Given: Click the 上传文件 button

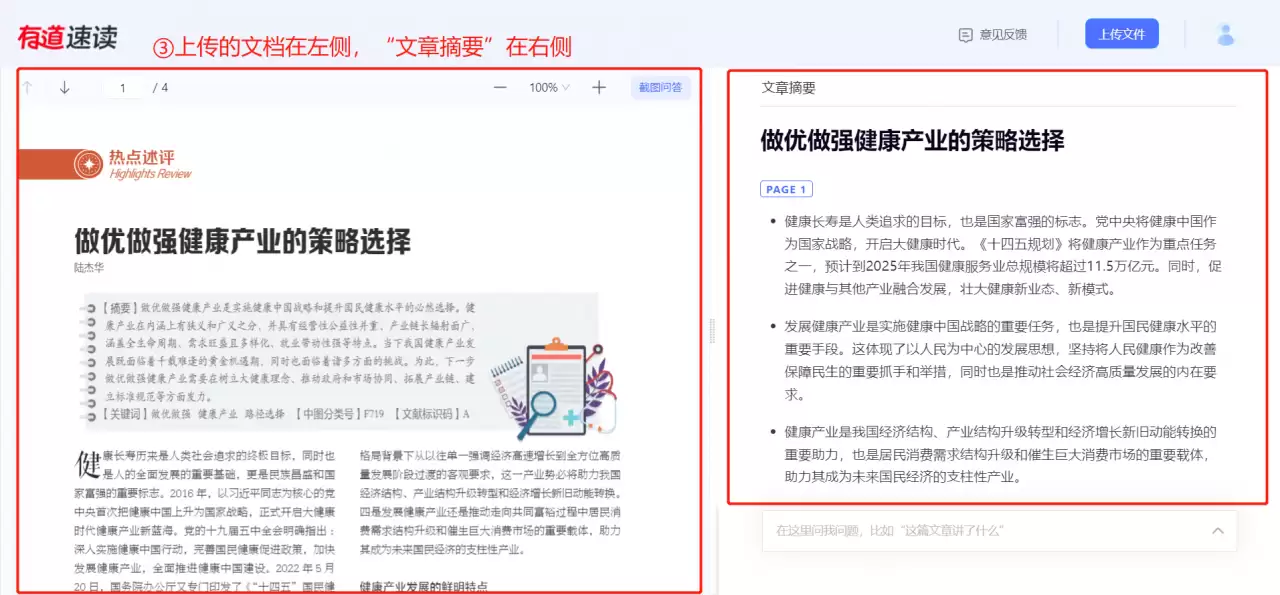Looking at the screenshot, I should (1122, 34).
